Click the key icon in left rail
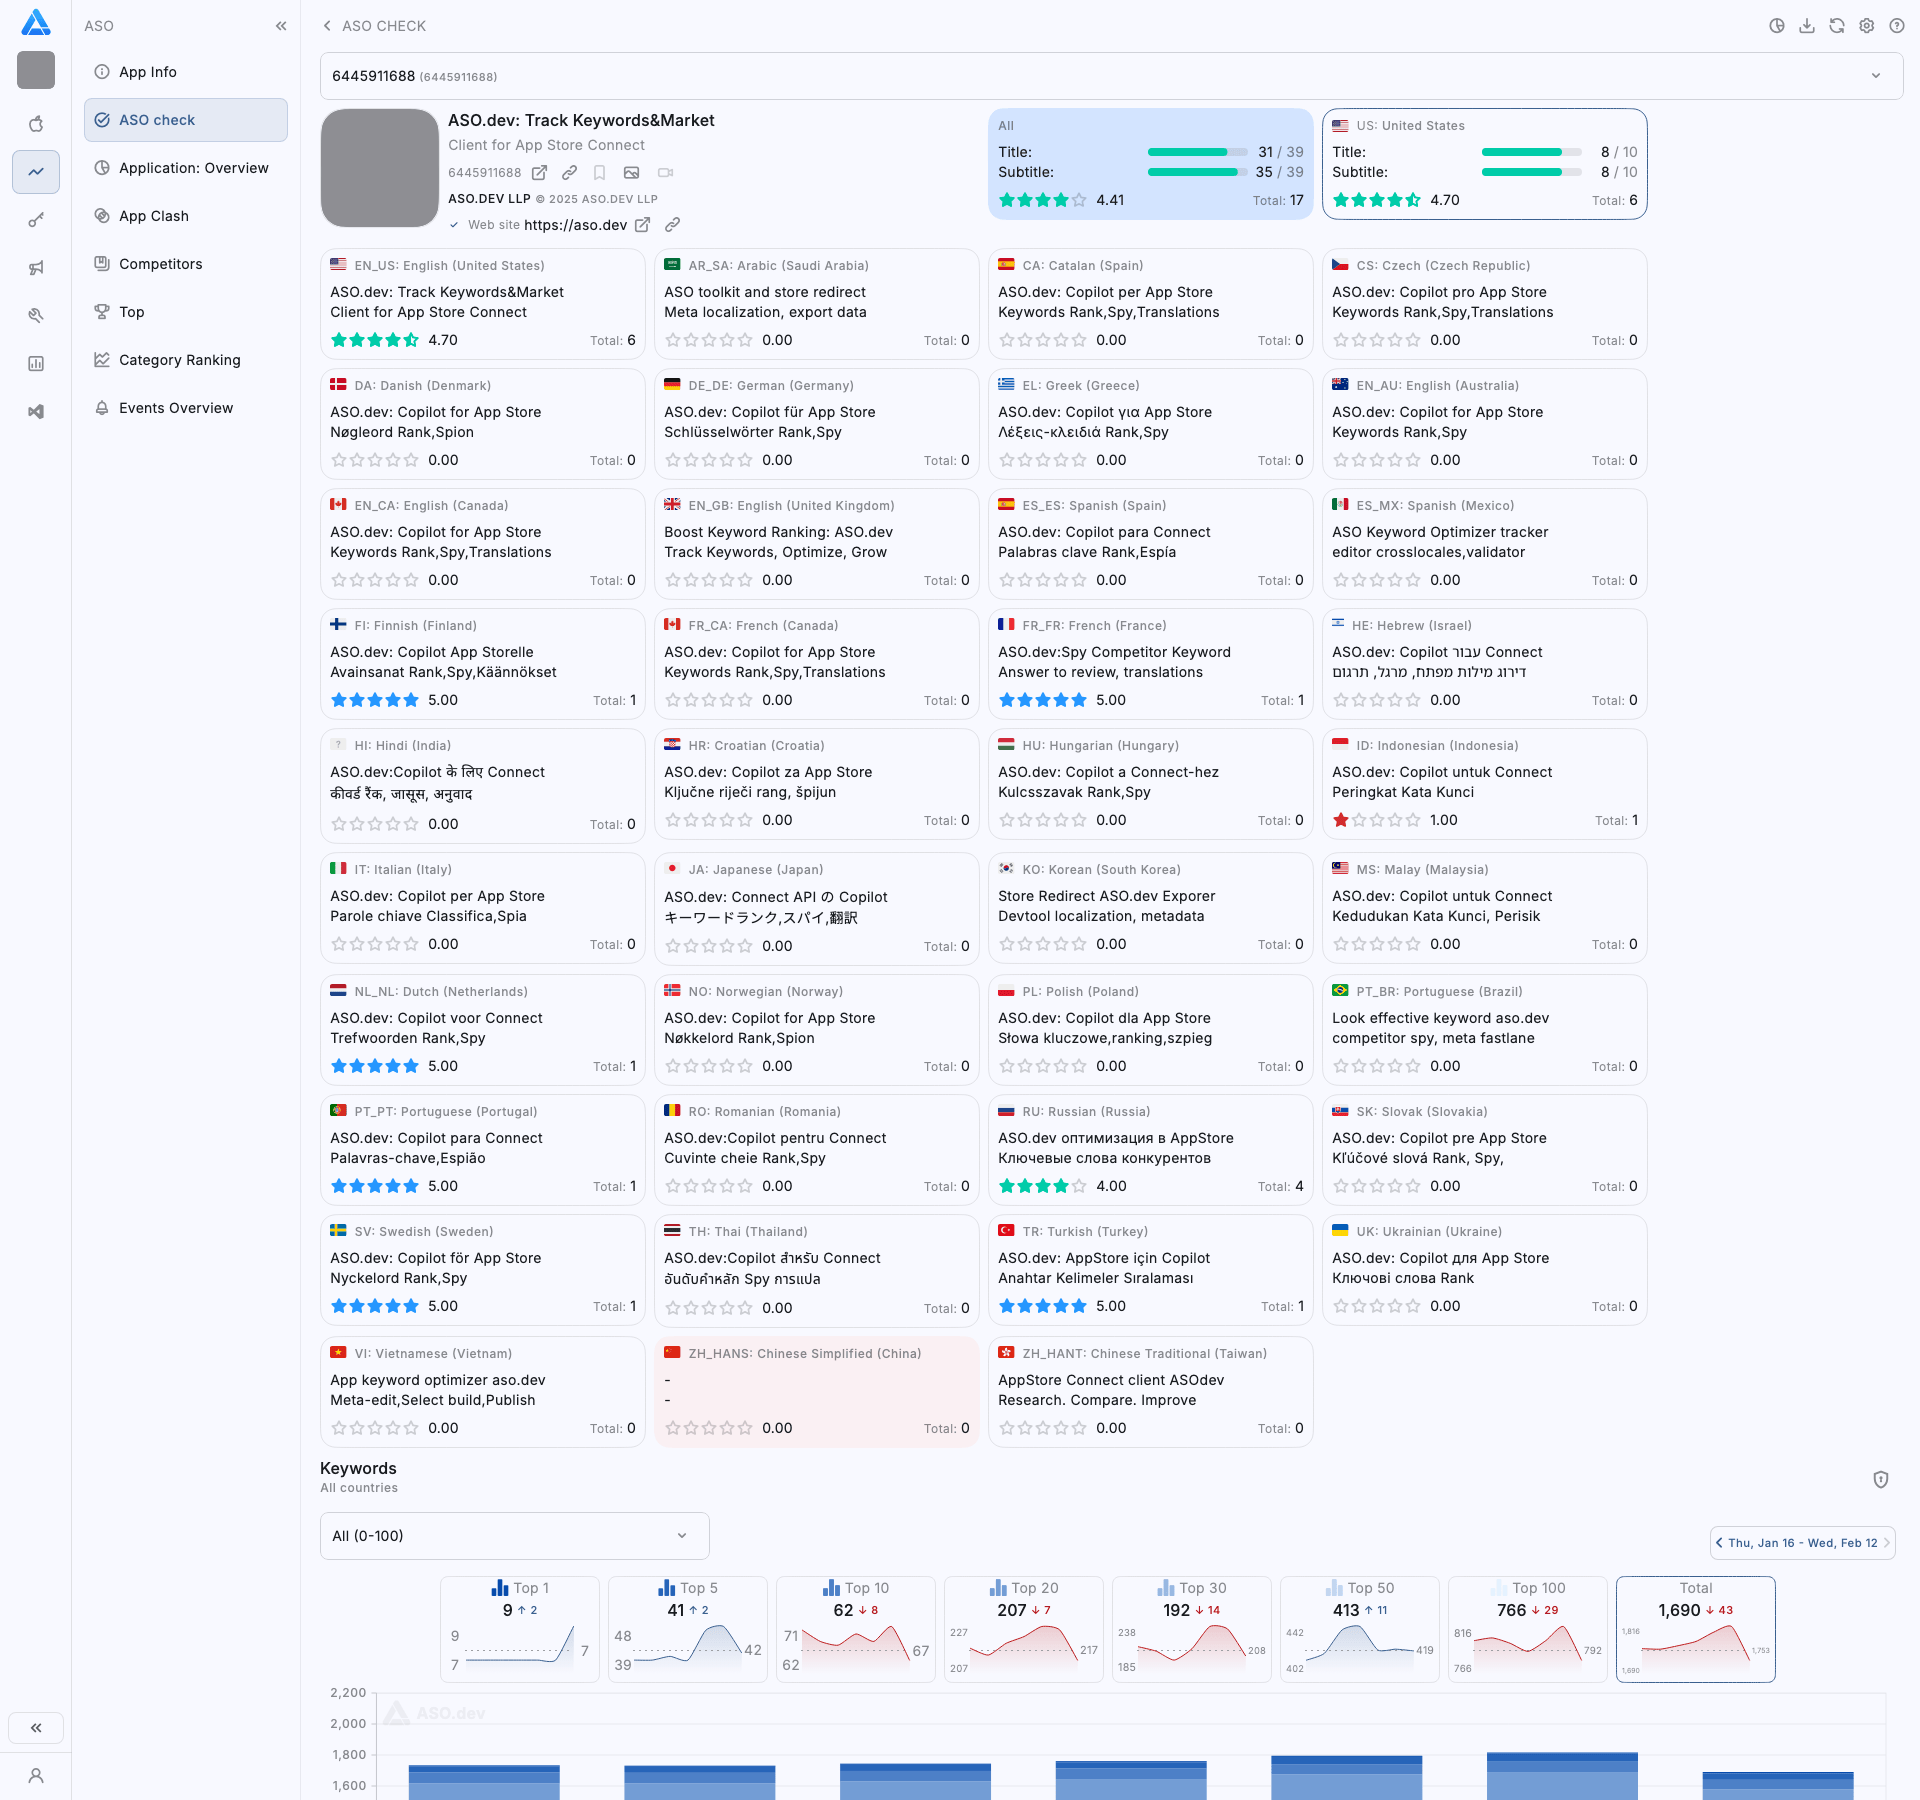The width and height of the screenshot is (1920, 1800). [x=36, y=220]
